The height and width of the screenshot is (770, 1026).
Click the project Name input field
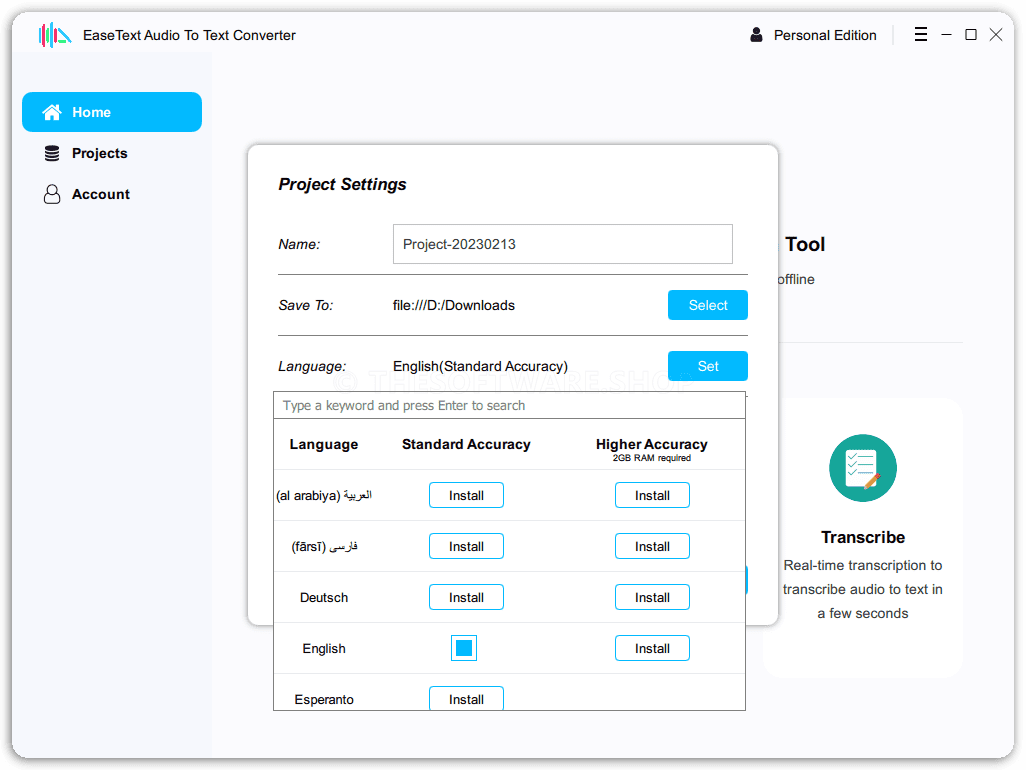(562, 244)
